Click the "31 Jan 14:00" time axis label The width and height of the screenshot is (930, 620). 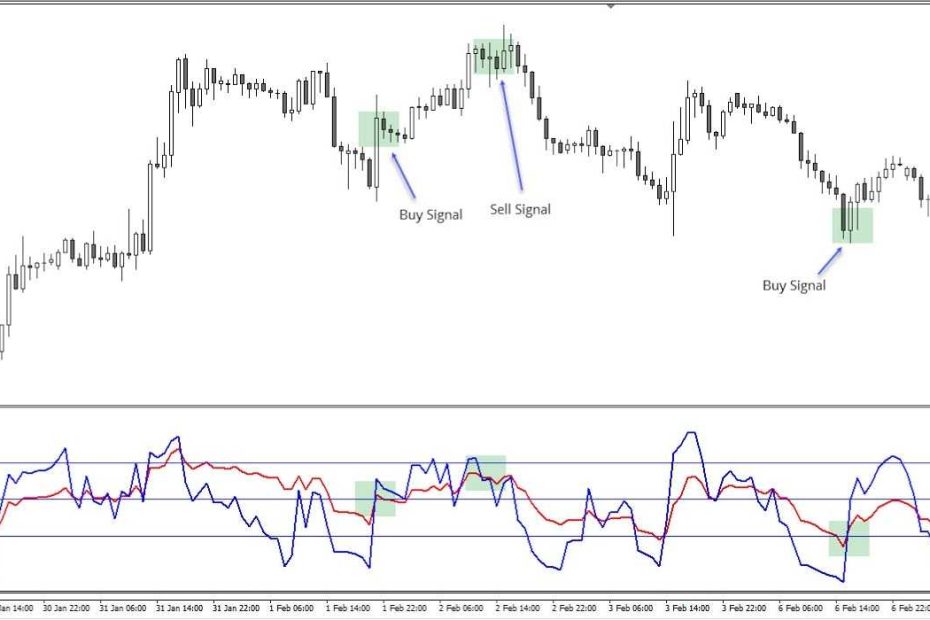point(180,607)
